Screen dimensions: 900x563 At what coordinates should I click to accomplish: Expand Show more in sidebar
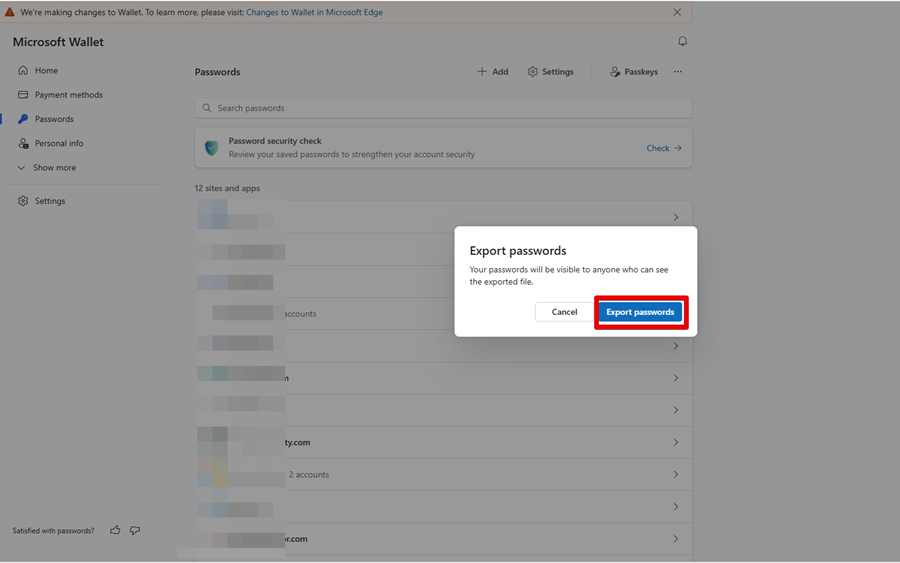(x=53, y=168)
